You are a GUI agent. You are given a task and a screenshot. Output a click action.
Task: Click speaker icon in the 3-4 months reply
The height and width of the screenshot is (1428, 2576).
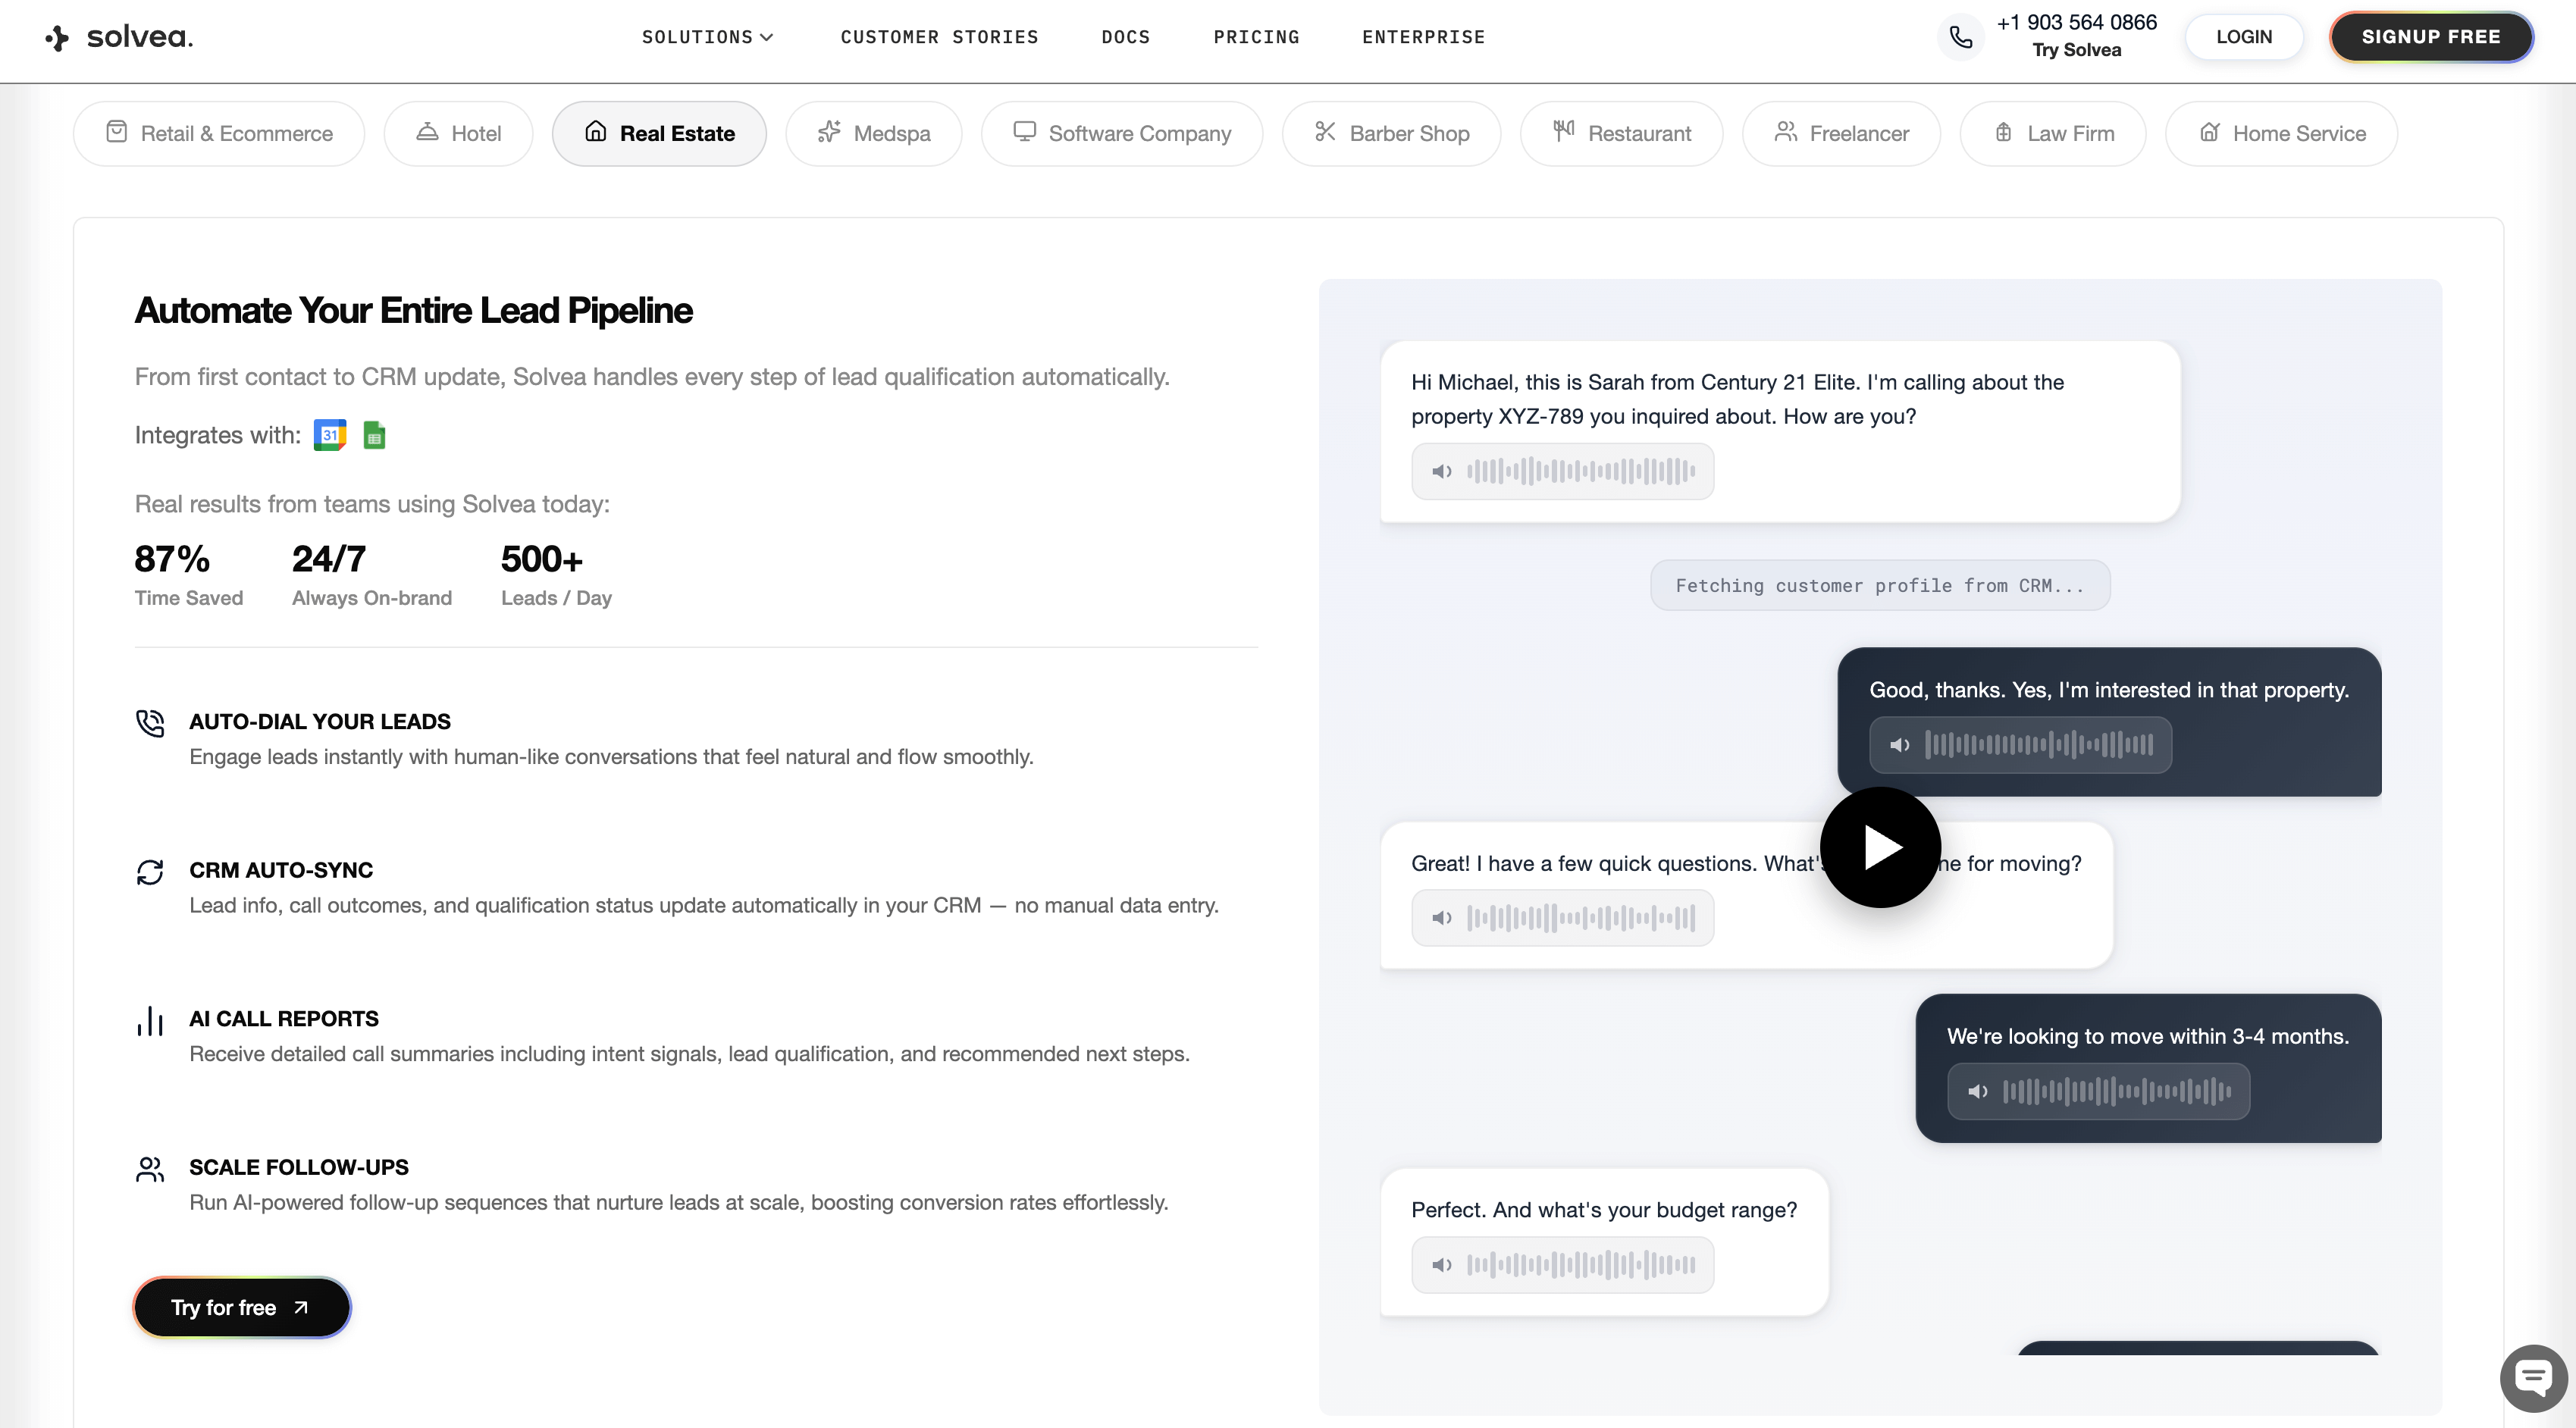[1977, 1091]
